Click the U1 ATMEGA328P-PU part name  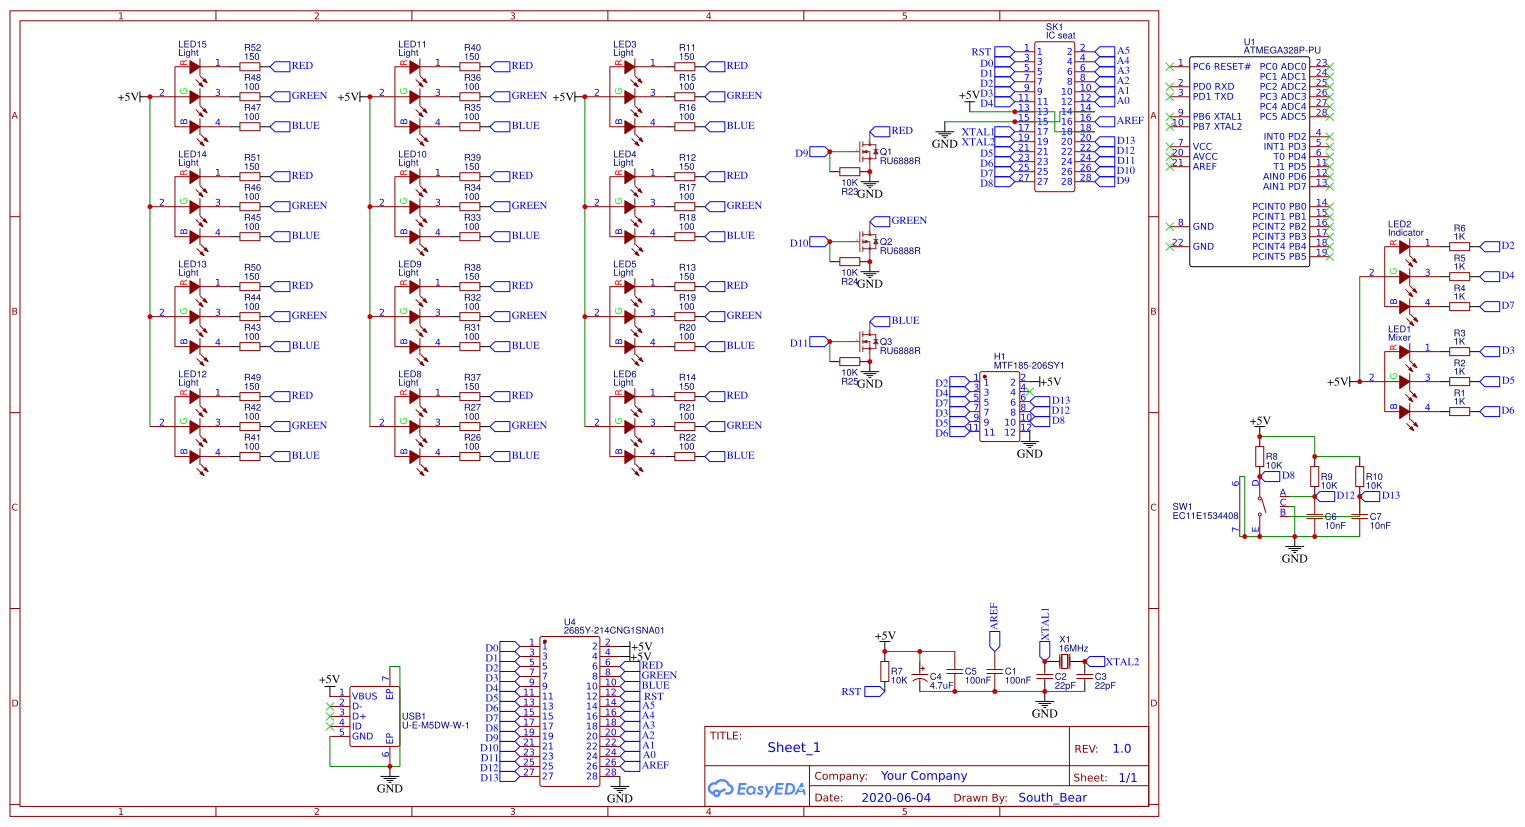pos(1282,50)
